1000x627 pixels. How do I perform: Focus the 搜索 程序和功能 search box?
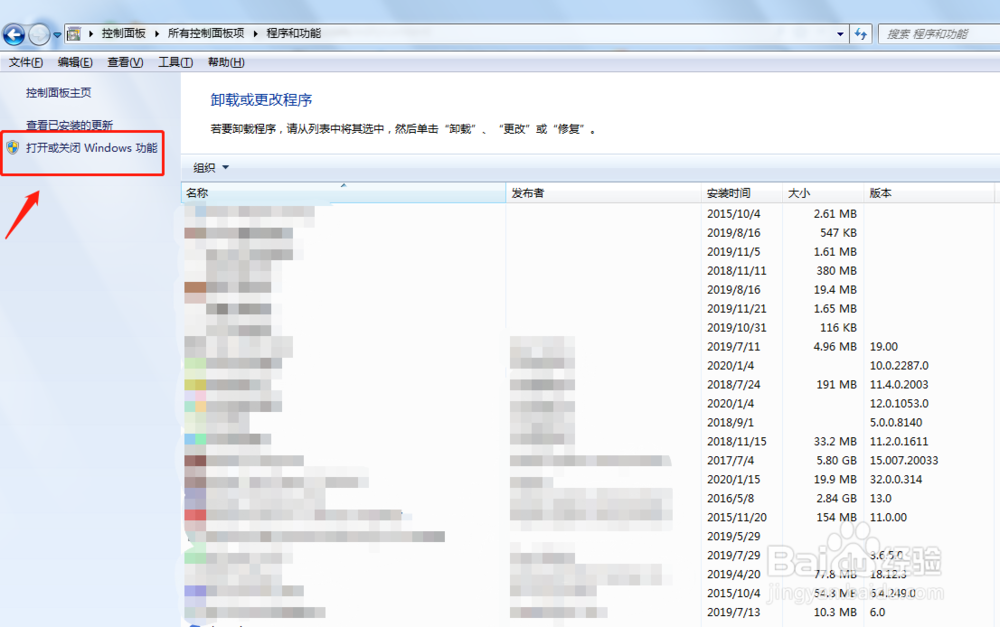[939, 34]
